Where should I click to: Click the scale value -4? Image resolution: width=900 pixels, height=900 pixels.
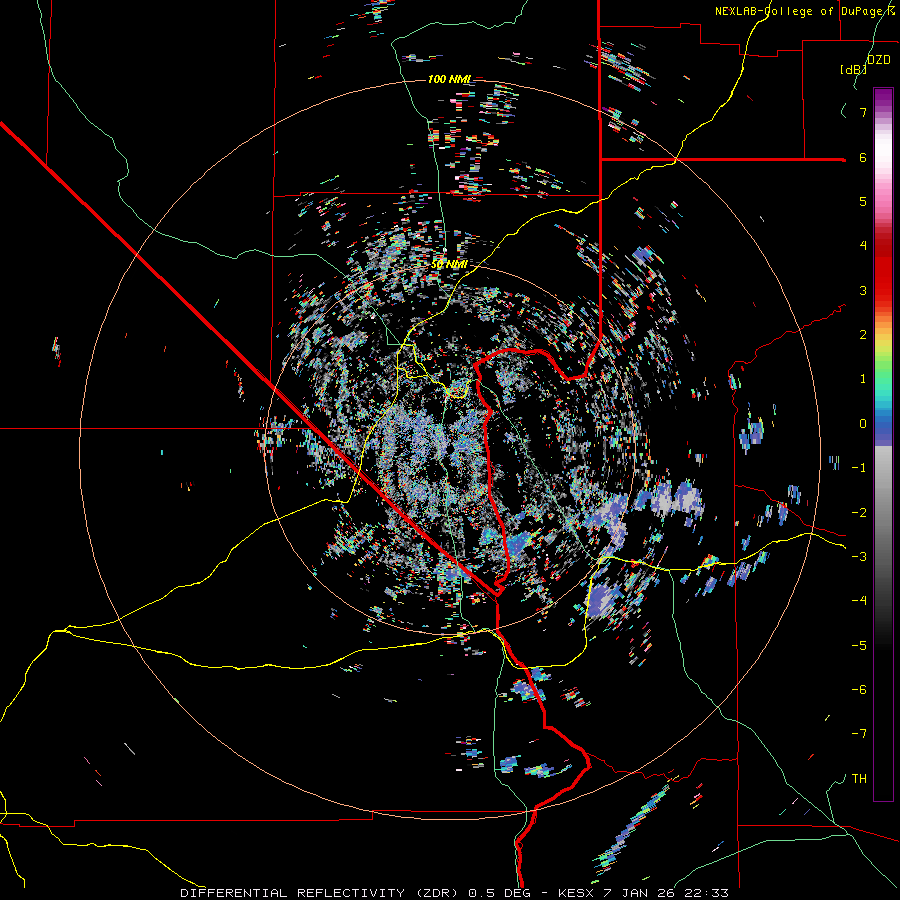(x=859, y=601)
